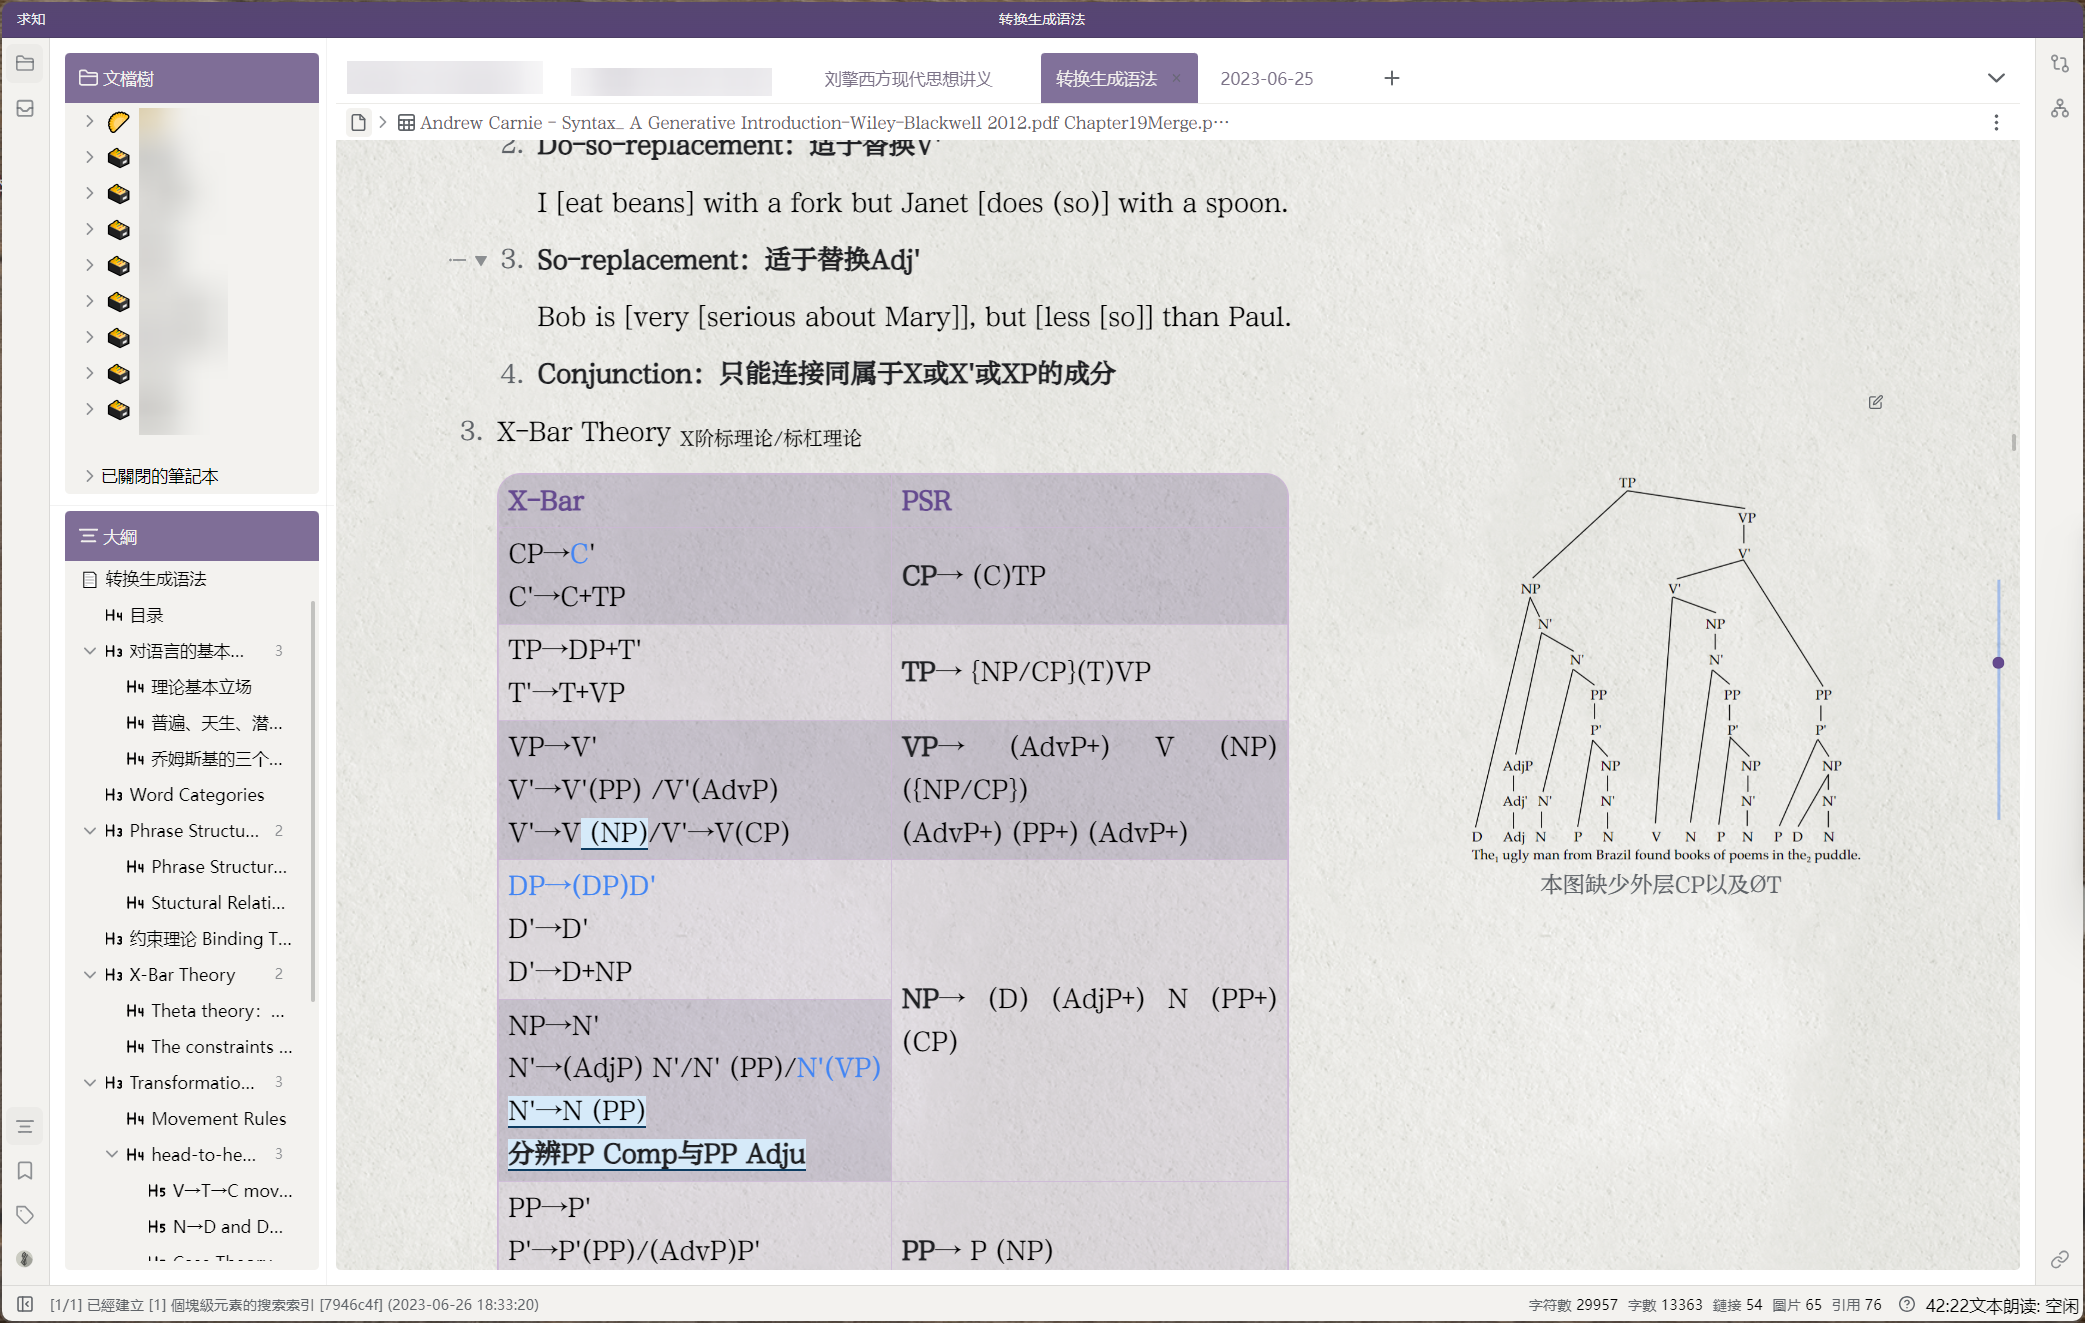Switch to the 2023-06-25 tab
The image size is (2085, 1323).
tap(1267, 78)
